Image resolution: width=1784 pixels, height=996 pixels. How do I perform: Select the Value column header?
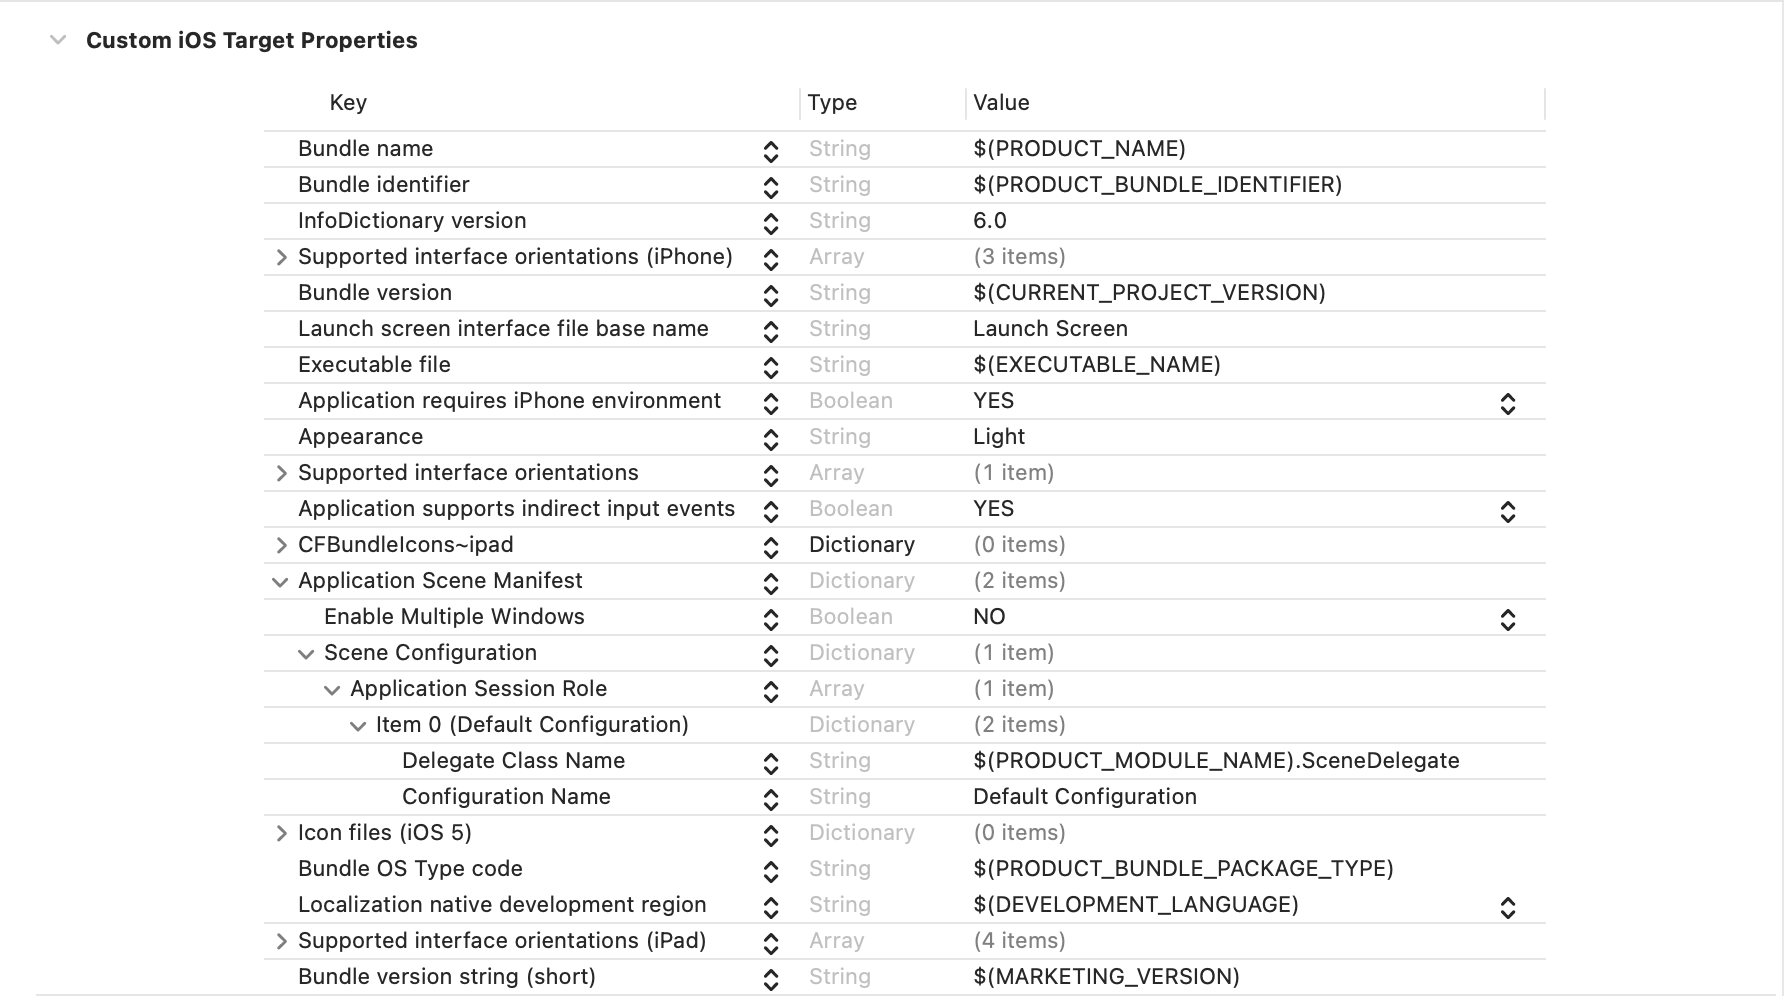(1001, 103)
